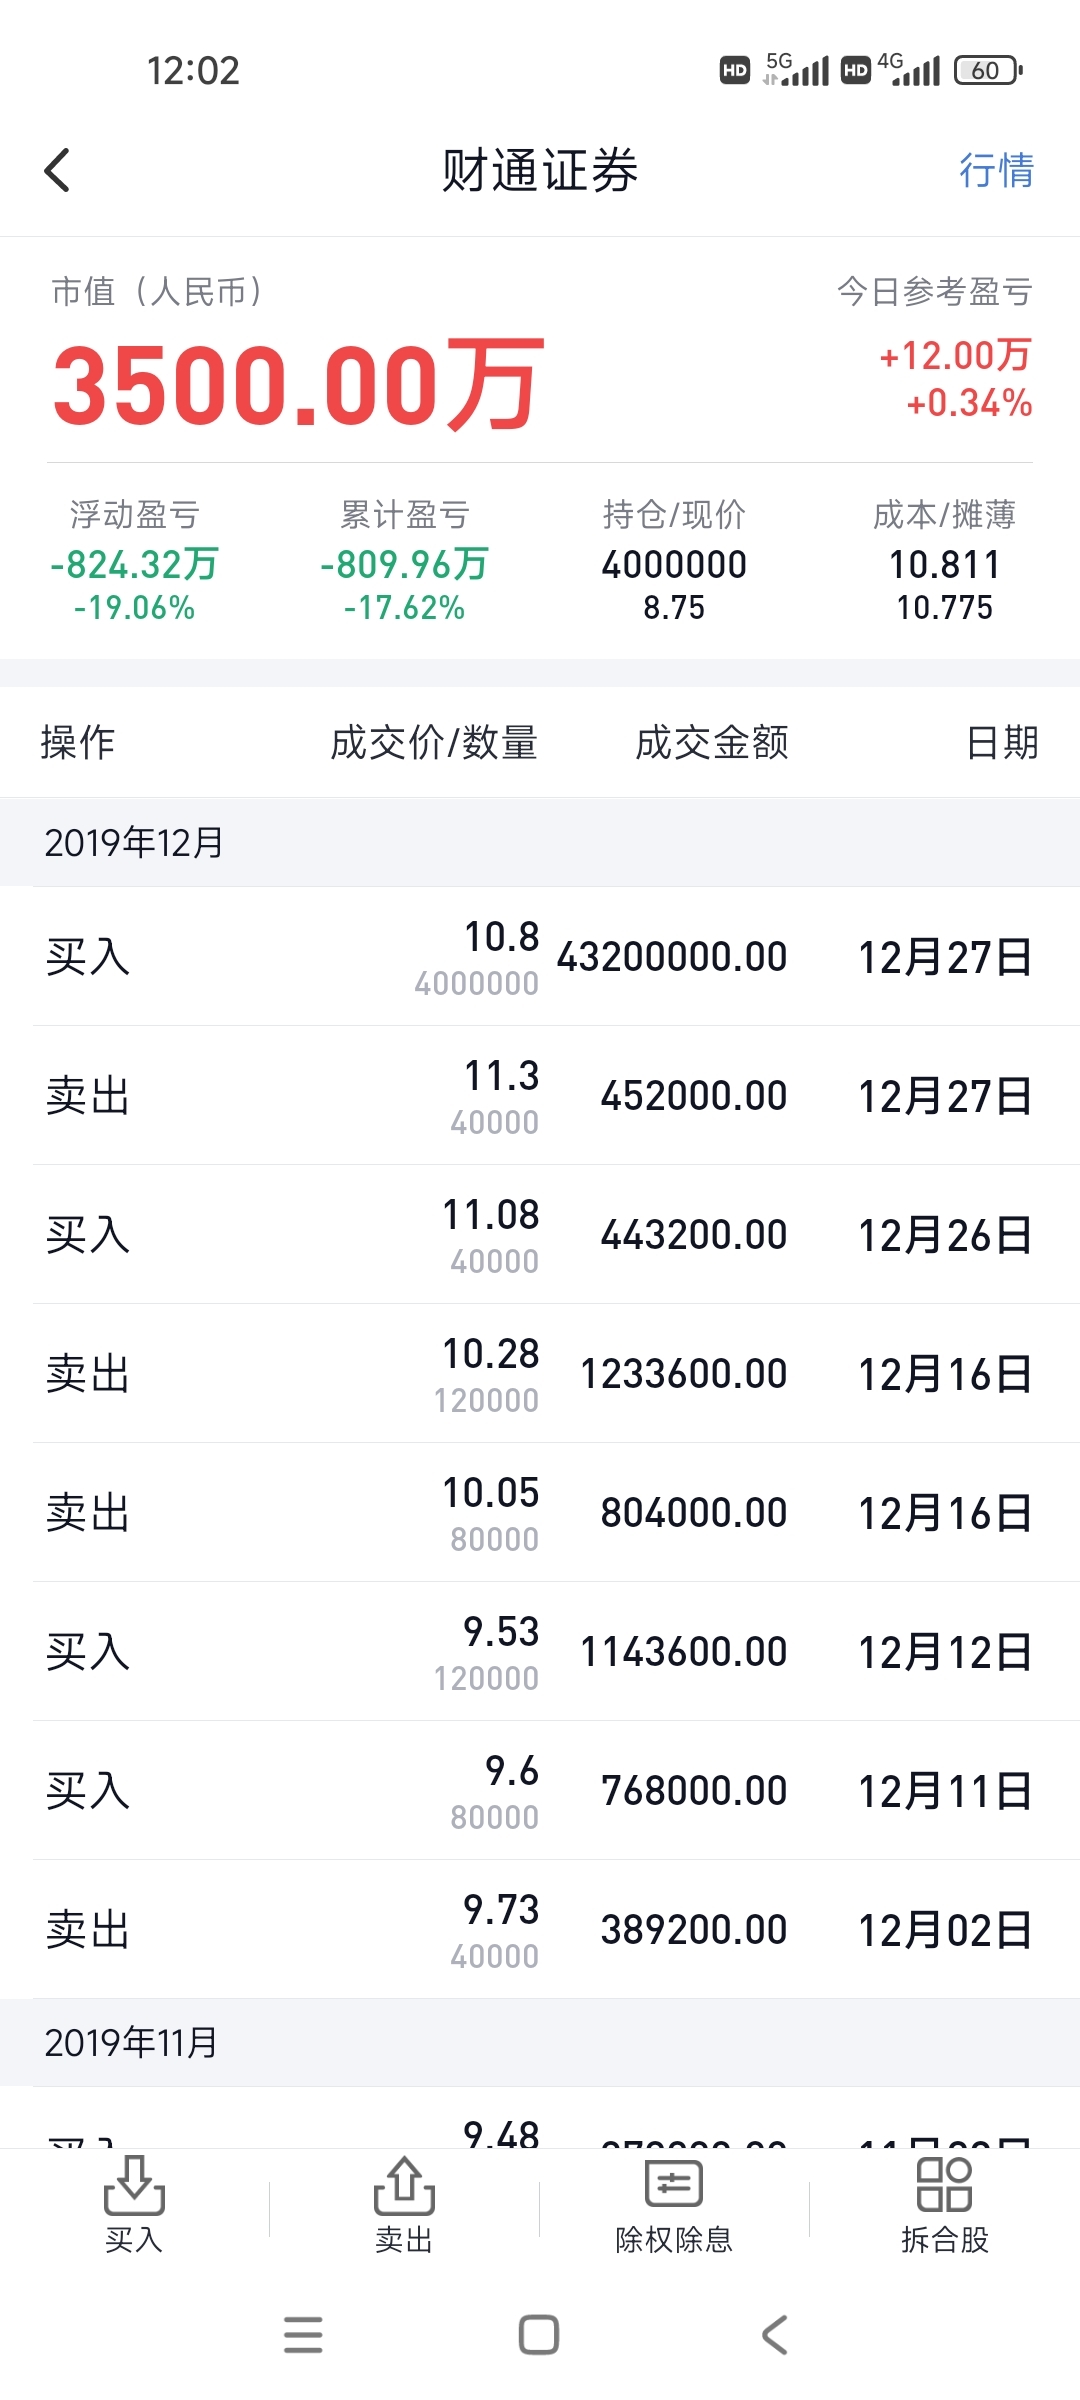
Task: Tap Android recent apps menu icon
Action: click(x=303, y=2335)
